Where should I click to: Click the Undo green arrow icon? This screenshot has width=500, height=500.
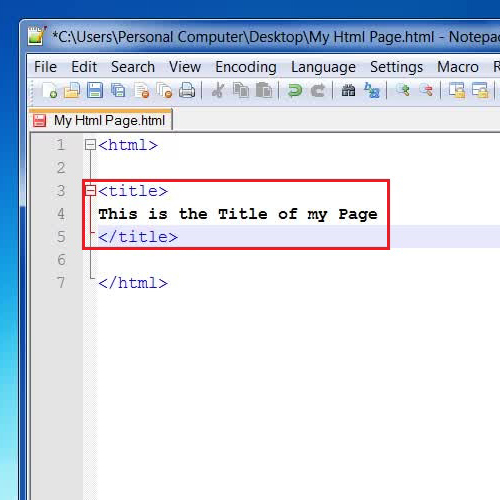click(295, 90)
